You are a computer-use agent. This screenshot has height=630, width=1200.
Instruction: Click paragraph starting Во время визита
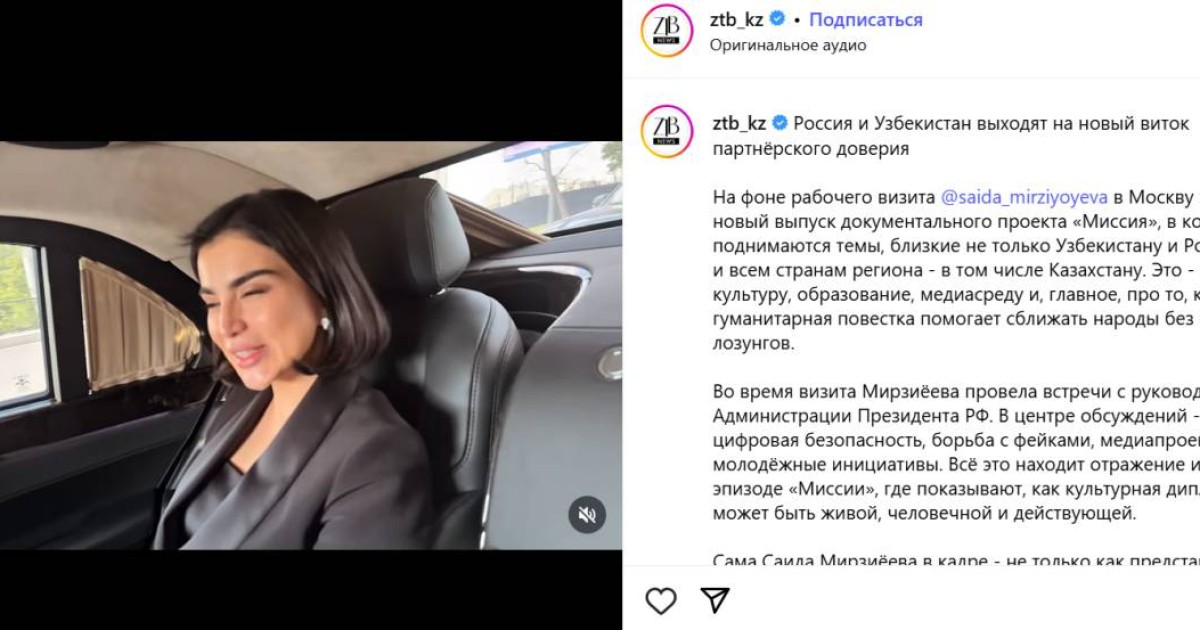point(955,452)
